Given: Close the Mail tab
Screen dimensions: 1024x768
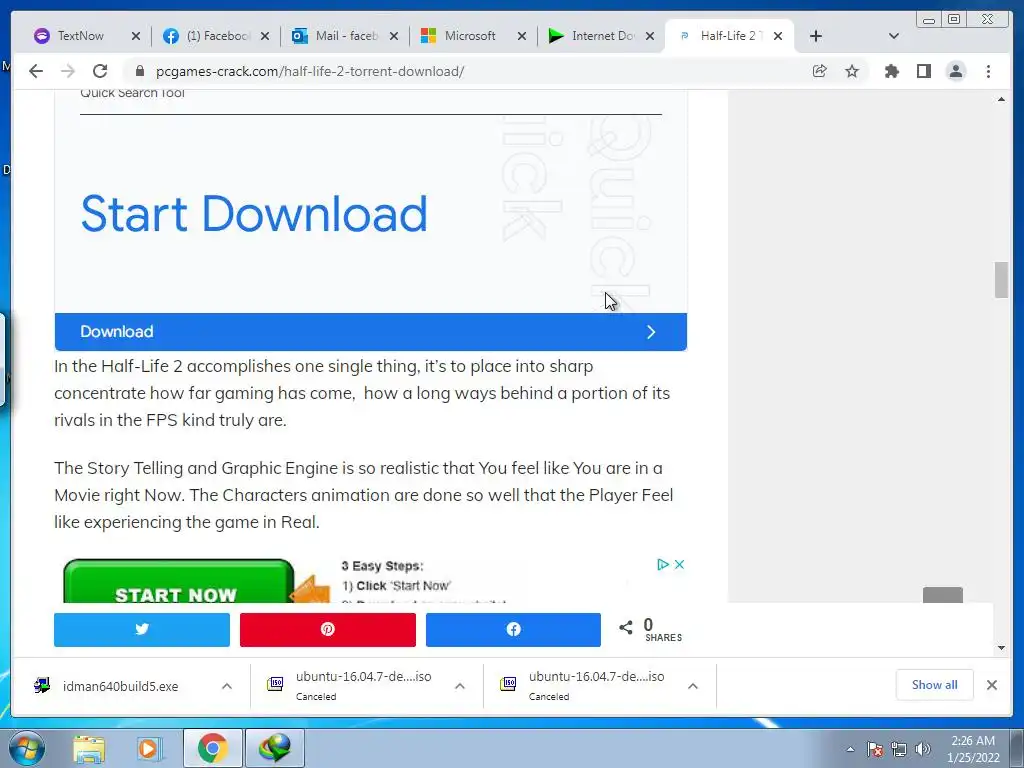Looking at the screenshot, I should click(x=394, y=36).
